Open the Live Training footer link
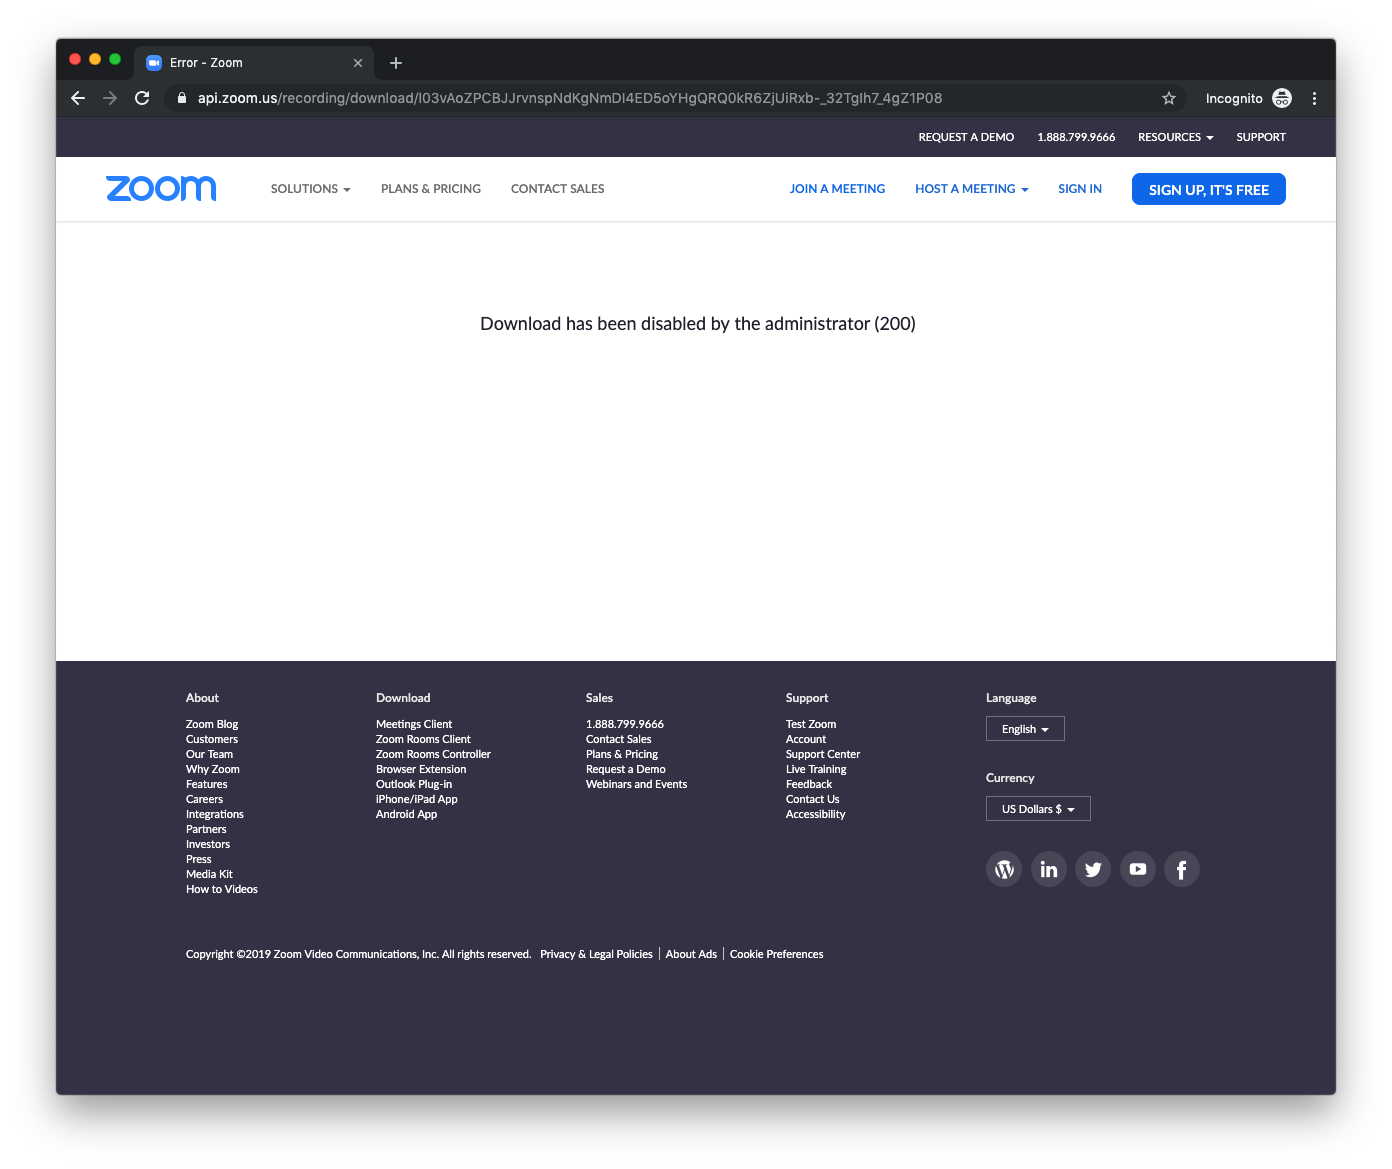The image size is (1392, 1169). [816, 769]
